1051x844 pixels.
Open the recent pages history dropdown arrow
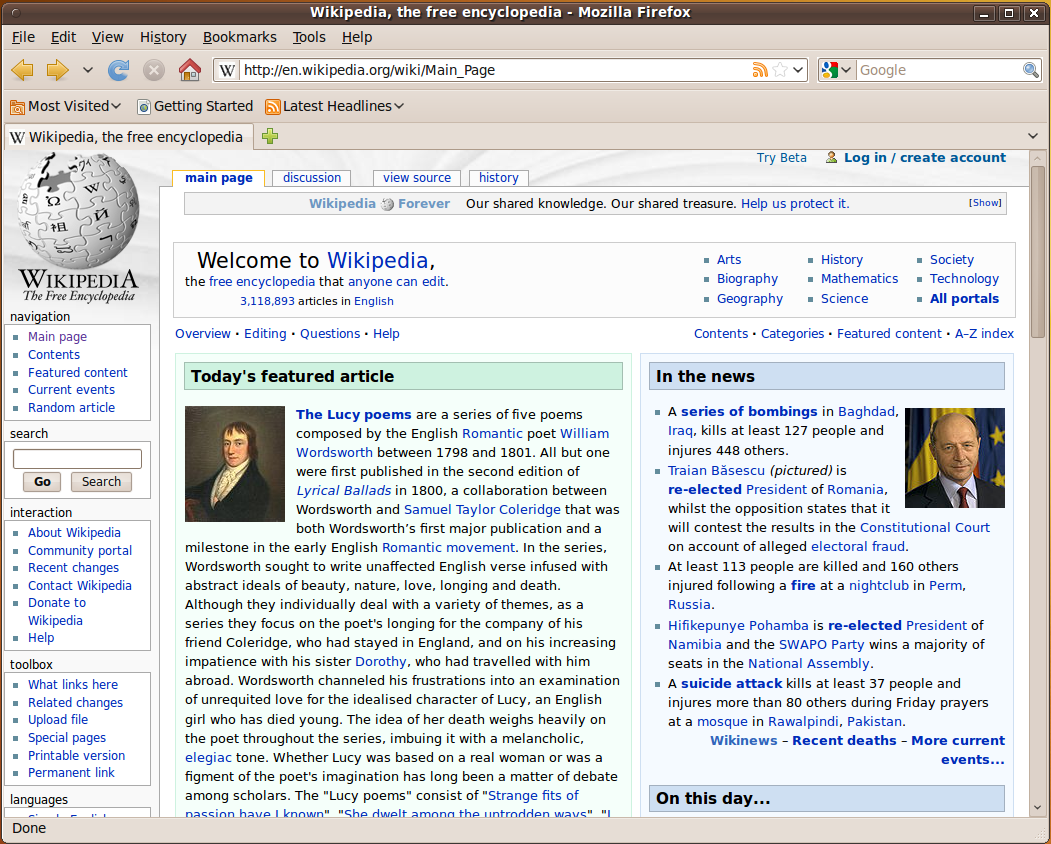click(x=87, y=70)
